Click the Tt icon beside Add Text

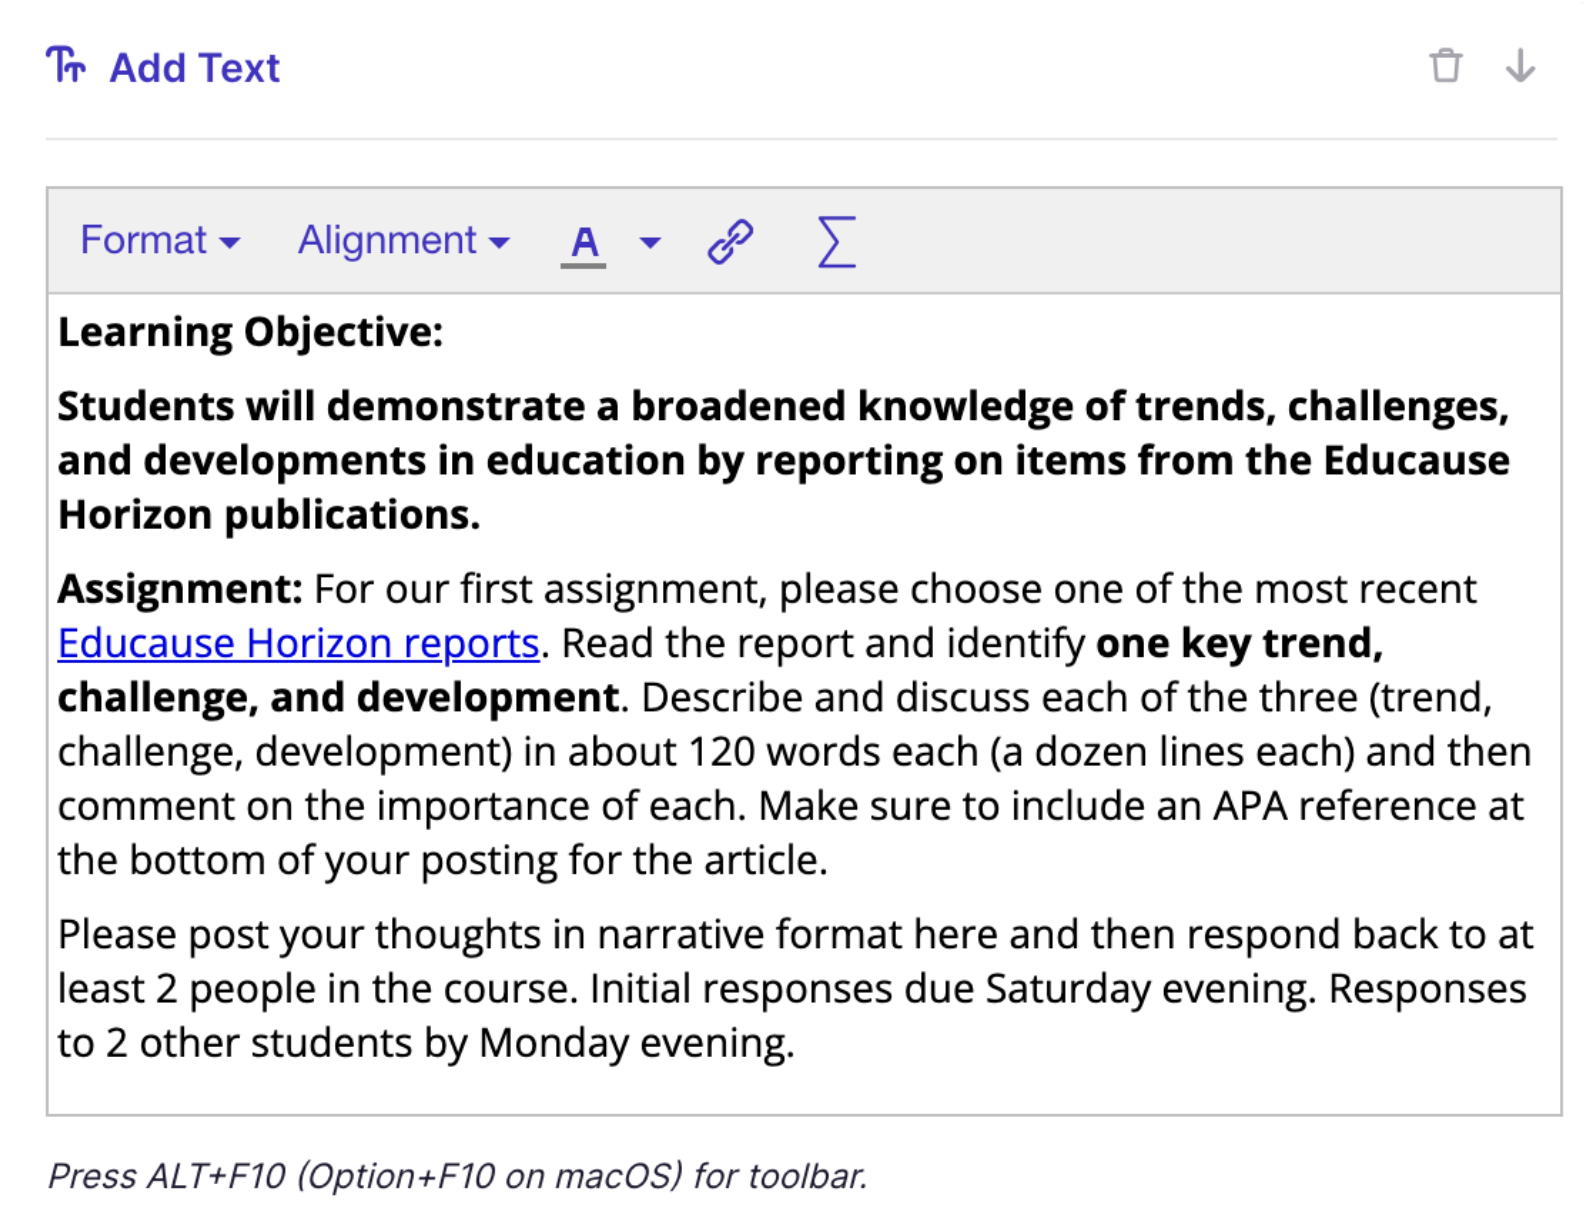tap(66, 66)
